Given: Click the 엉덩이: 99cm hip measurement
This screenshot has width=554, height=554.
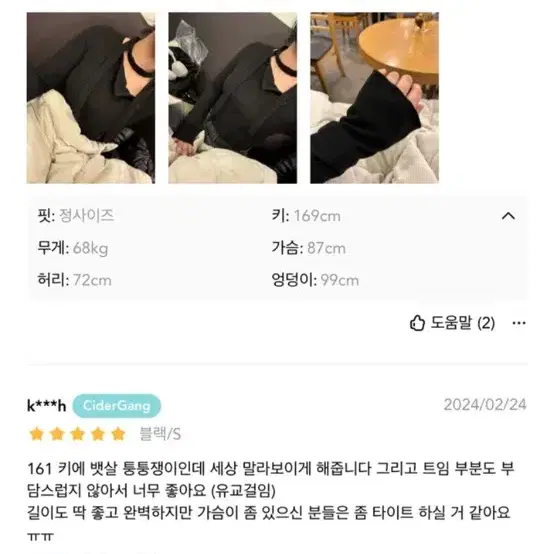Looking at the screenshot, I should [315, 280].
